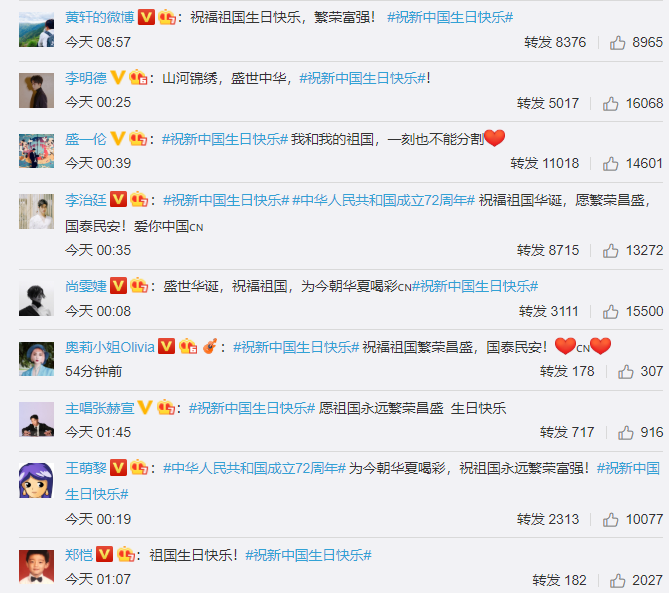Like 盛一伦's post showing 14601 likes
The height and width of the screenshot is (593, 669).
(611, 164)
